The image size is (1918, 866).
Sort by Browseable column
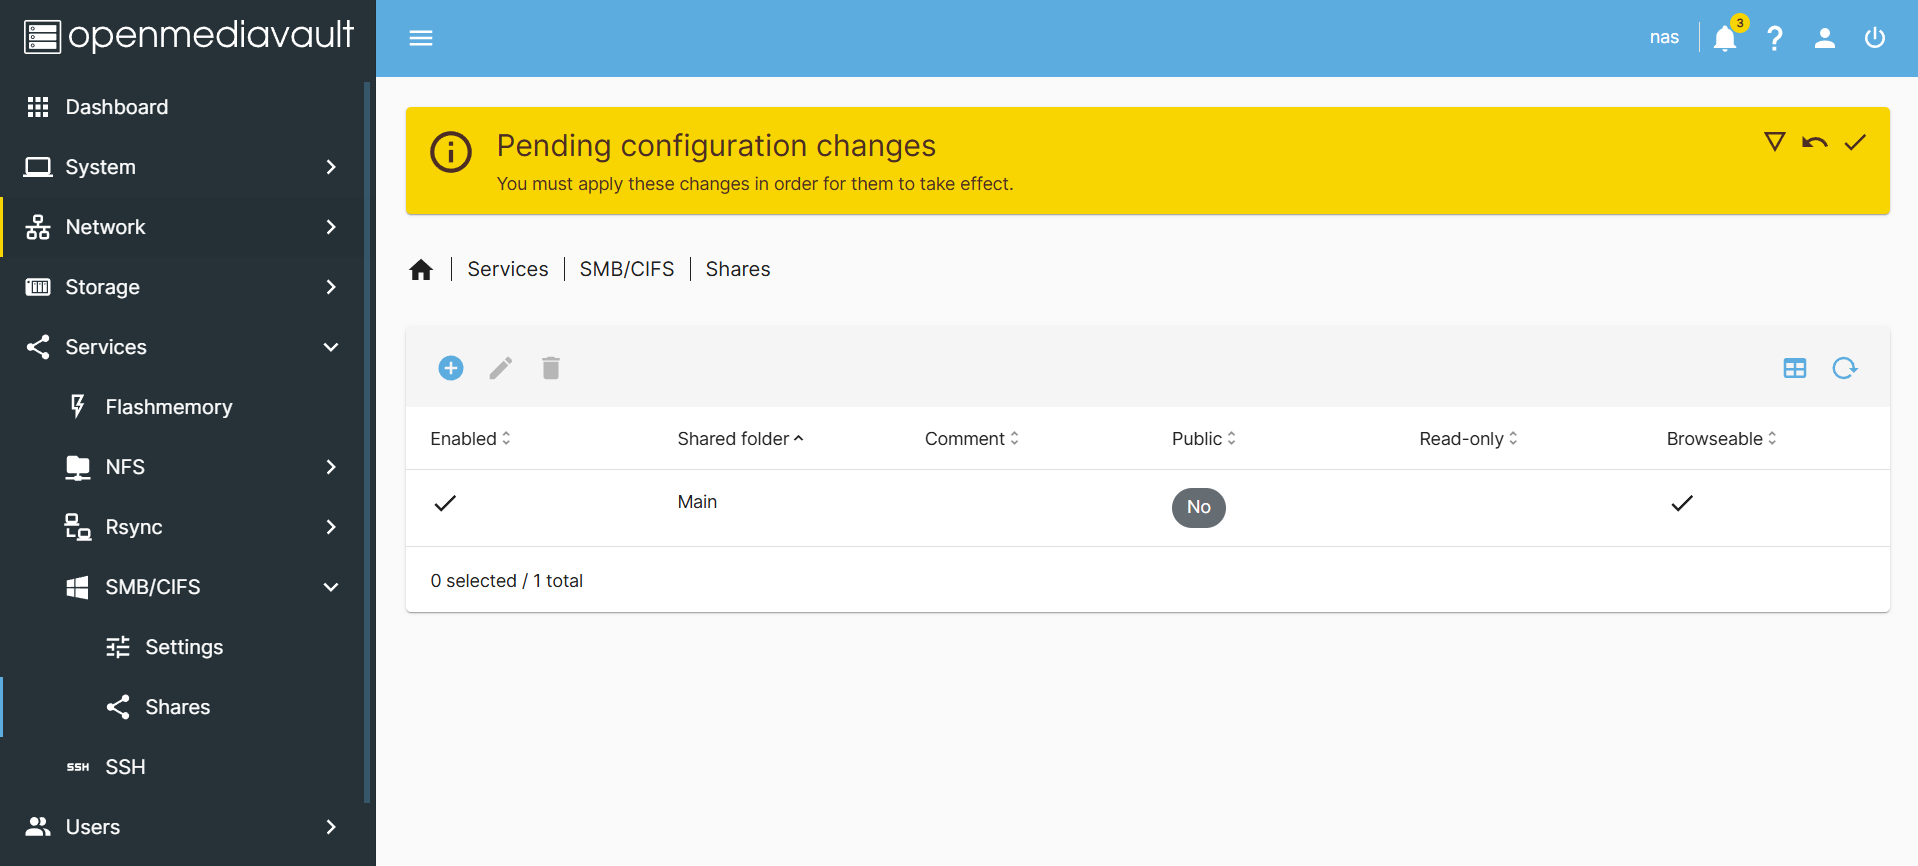pos(1722,438)
